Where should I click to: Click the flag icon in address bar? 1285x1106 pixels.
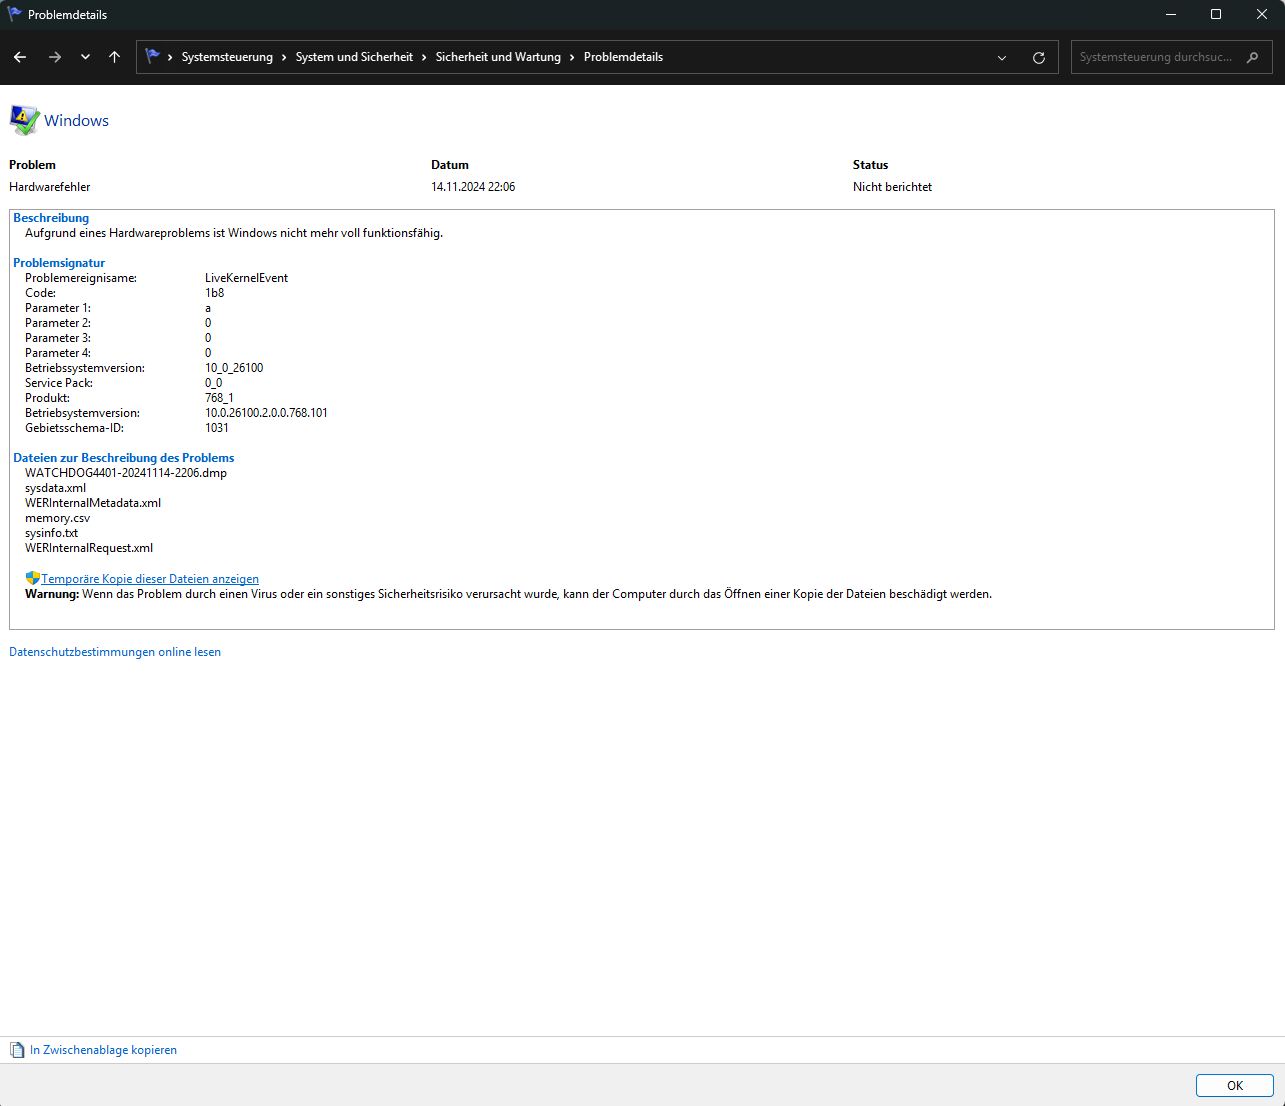point(152,56)
